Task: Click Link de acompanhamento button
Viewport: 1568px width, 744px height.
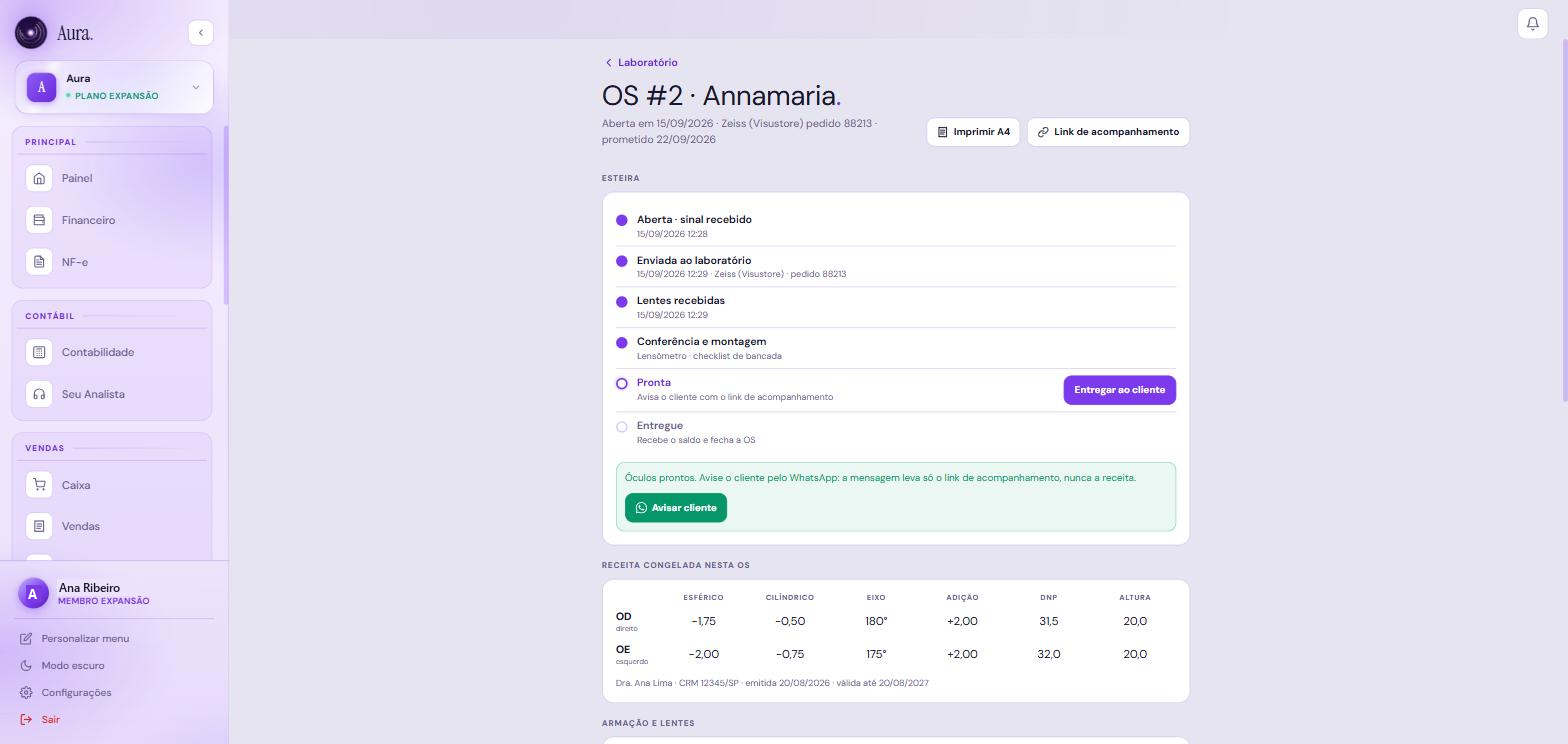Action: pyautogui.click(x=1108, y=132)
